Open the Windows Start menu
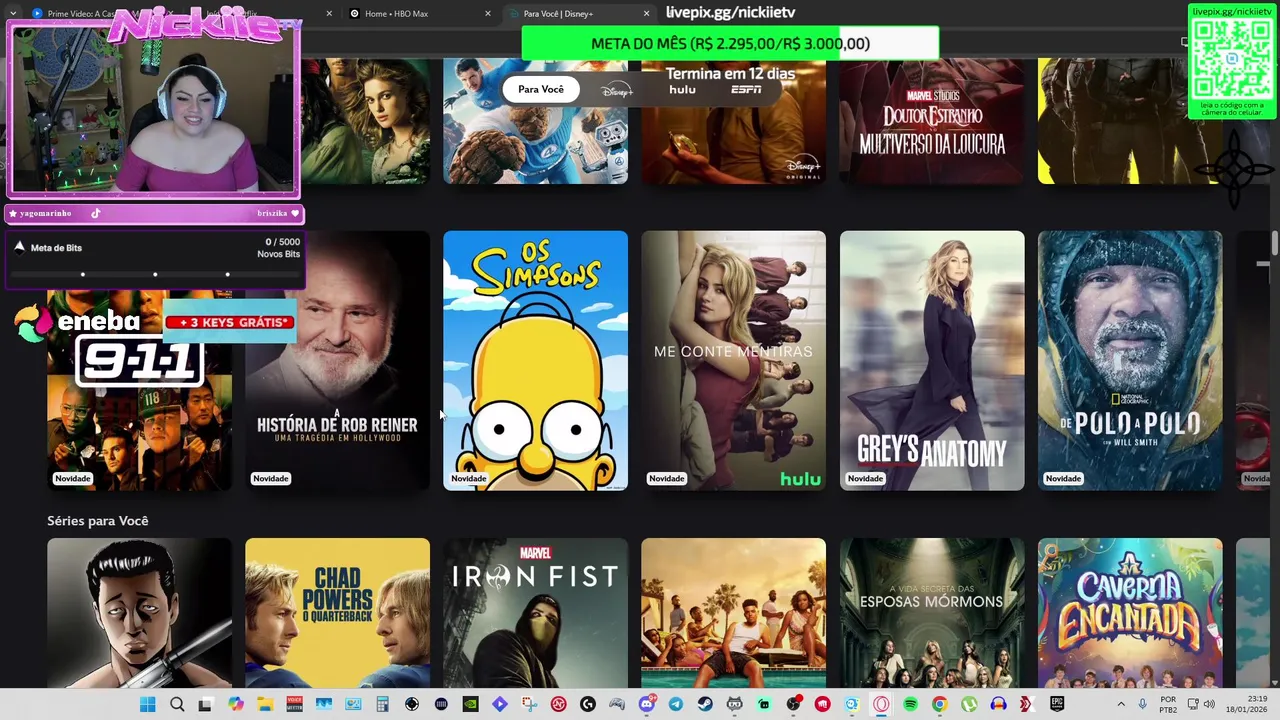Viewport: 1280px width, 720px height. (146, 704)
